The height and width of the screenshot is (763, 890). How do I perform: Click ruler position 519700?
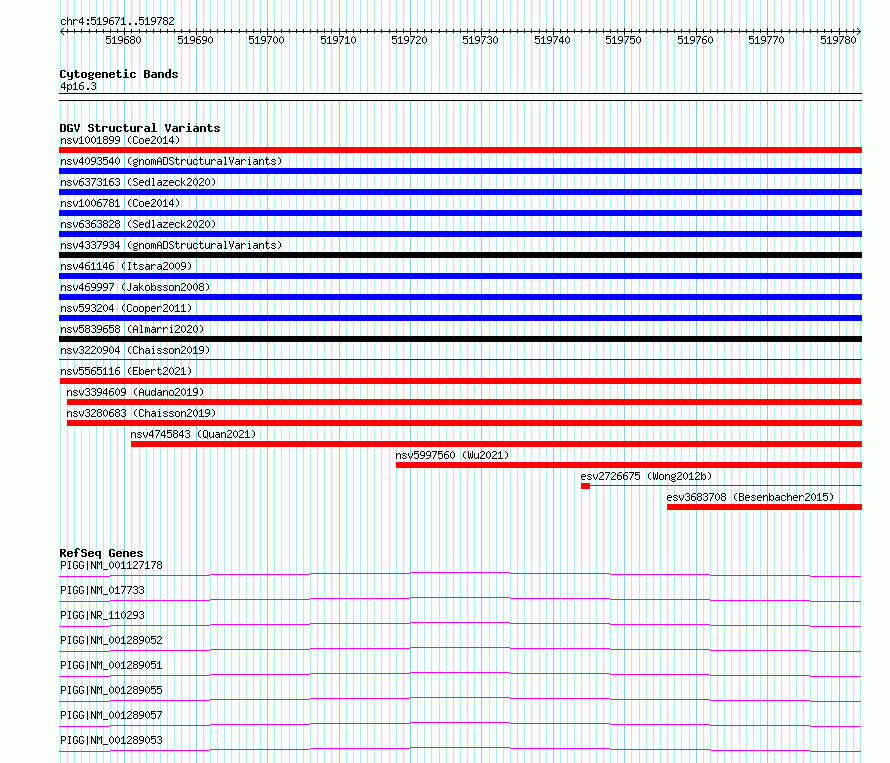pos(266,40)
